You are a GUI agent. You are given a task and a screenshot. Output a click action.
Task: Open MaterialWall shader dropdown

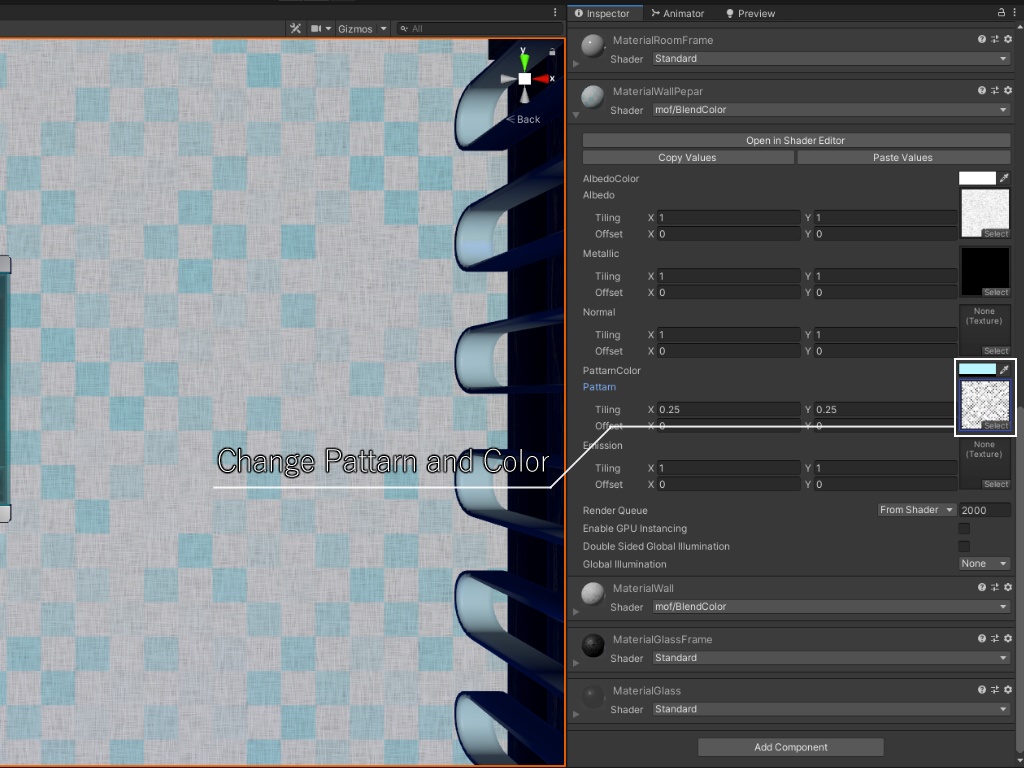pyautogui.click(x=831, y=607)
